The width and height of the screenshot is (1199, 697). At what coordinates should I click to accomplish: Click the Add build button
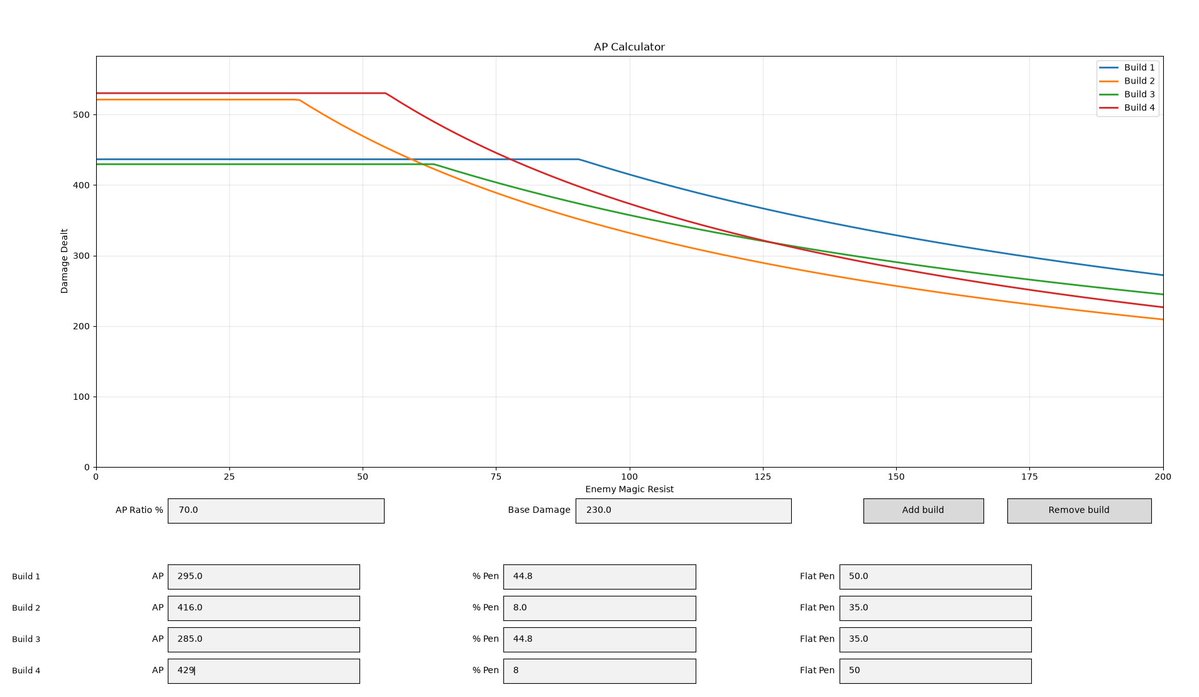click(923, 511)
